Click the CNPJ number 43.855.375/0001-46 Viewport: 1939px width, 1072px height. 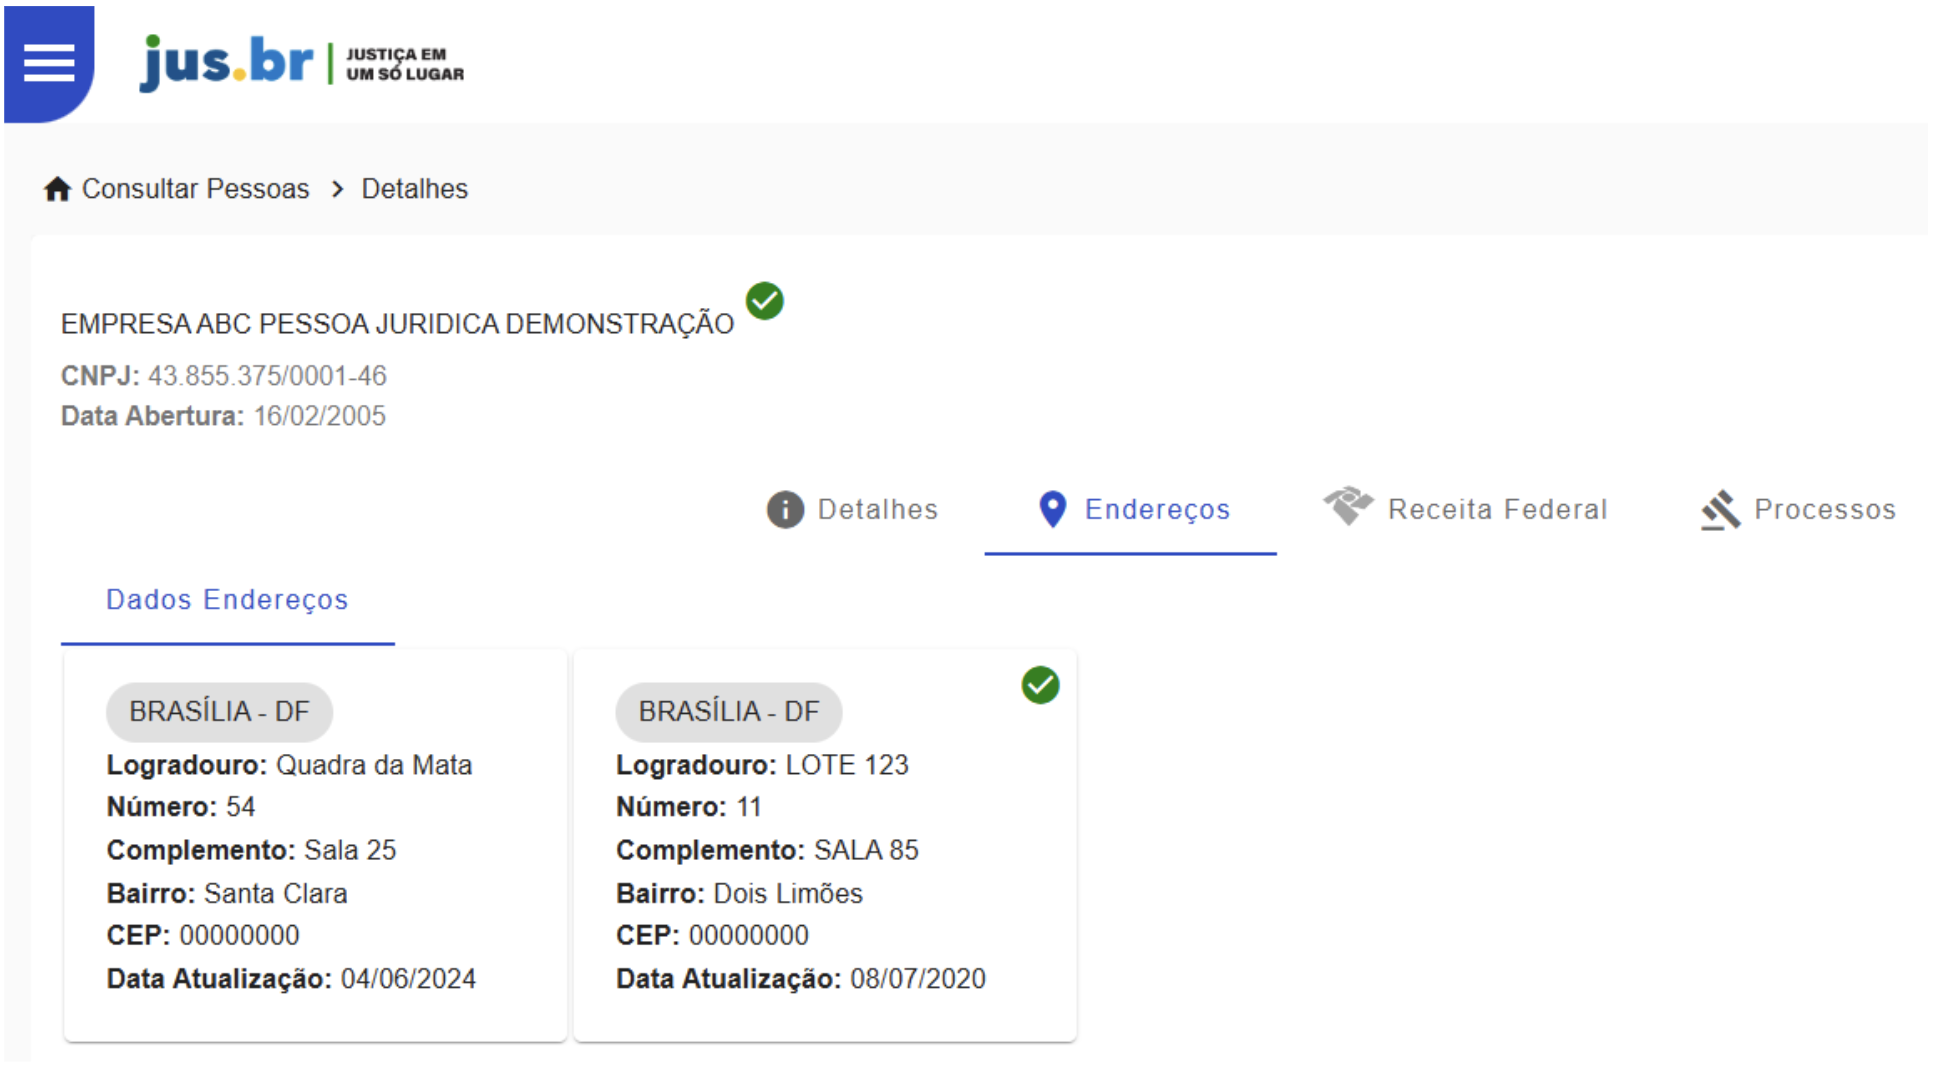pos(267,376)
